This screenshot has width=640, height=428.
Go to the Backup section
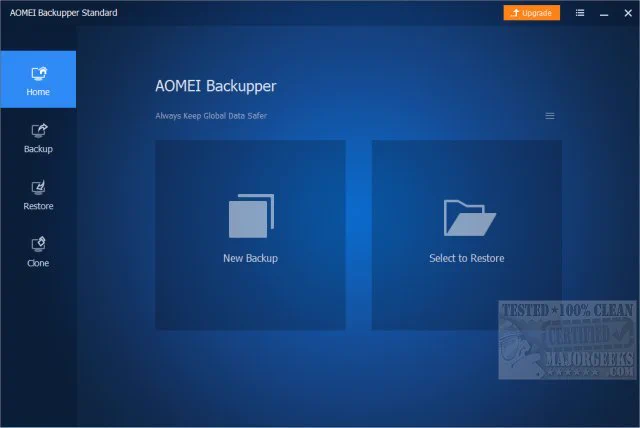point(38,138)
